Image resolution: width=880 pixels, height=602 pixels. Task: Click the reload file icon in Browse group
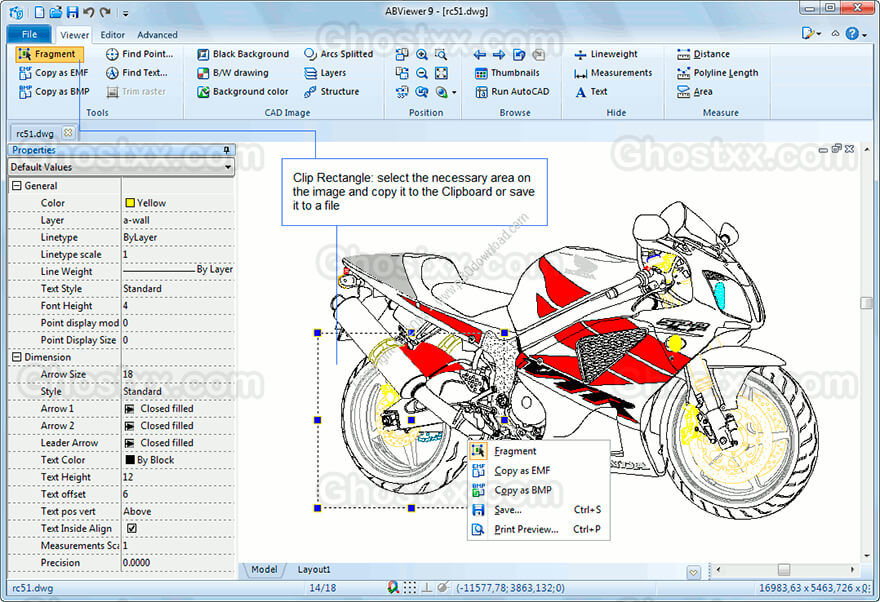tap(519, 54)
